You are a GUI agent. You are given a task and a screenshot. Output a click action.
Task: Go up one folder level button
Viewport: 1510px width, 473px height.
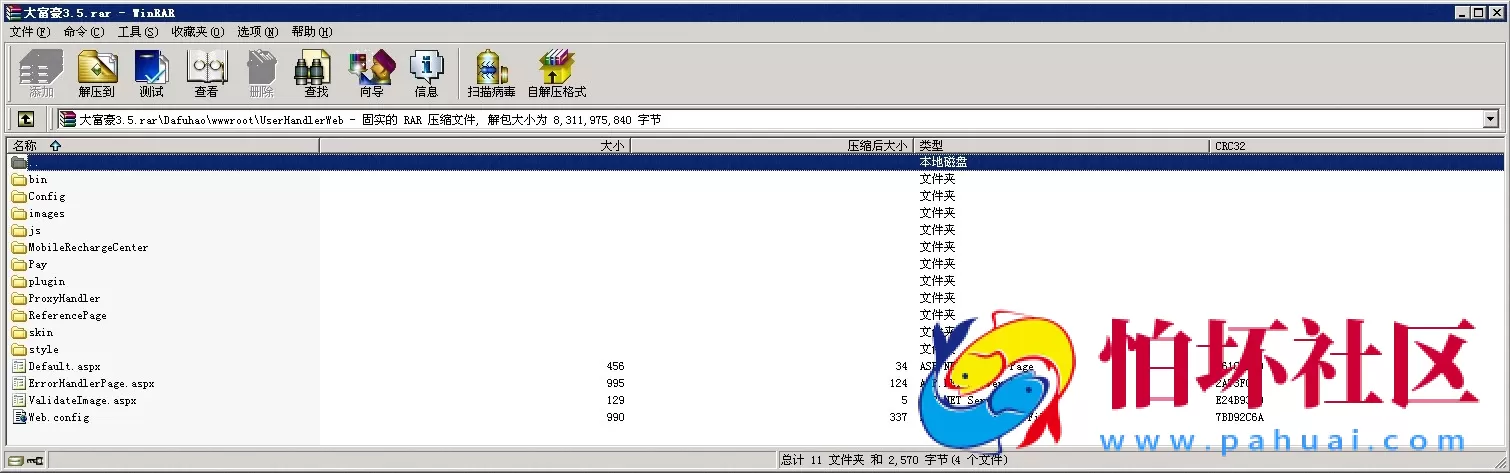pyautogui.click(x=26, y=119)
